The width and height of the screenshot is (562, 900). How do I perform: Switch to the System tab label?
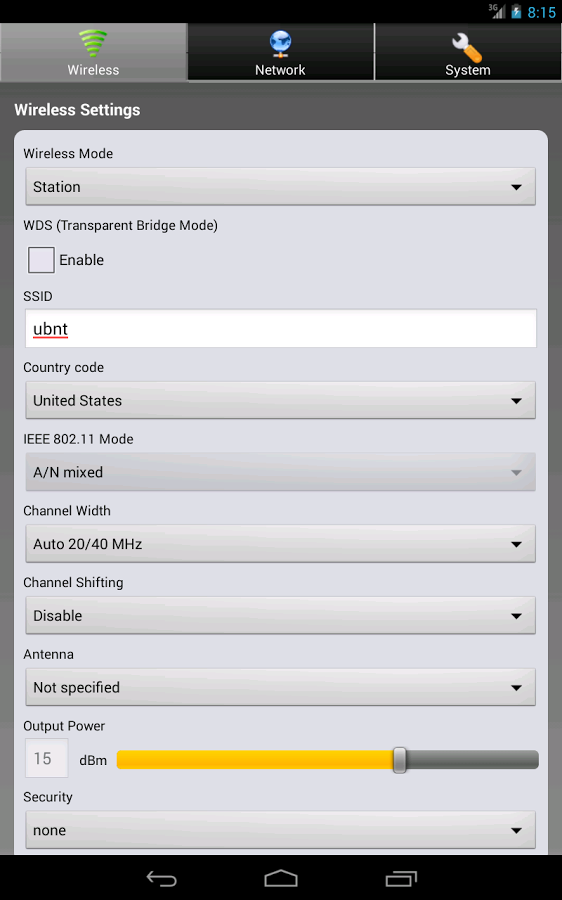[468, 70]
